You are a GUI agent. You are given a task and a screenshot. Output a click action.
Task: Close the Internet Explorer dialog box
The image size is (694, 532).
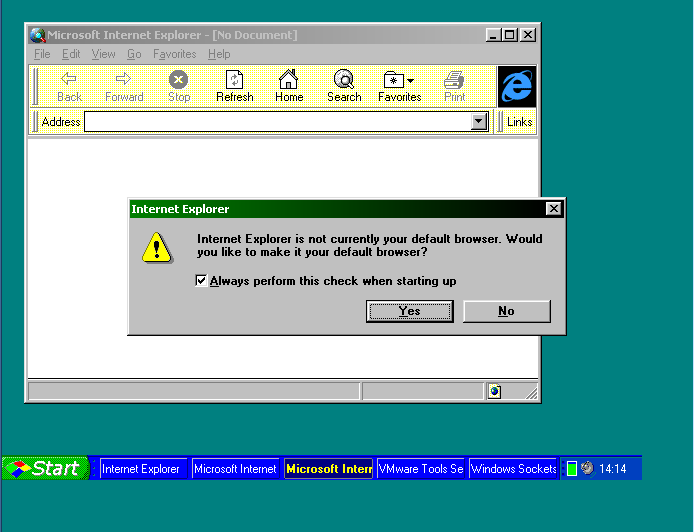pos(553,209)
